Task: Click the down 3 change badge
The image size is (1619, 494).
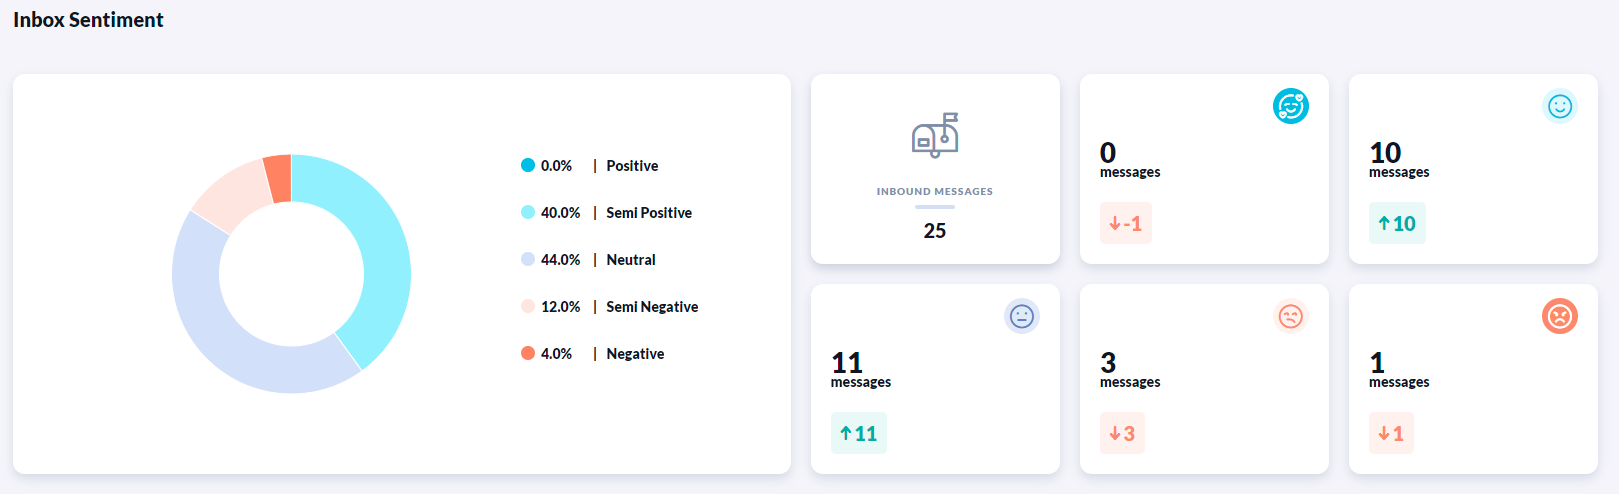Action: [x=1122, y=434]
